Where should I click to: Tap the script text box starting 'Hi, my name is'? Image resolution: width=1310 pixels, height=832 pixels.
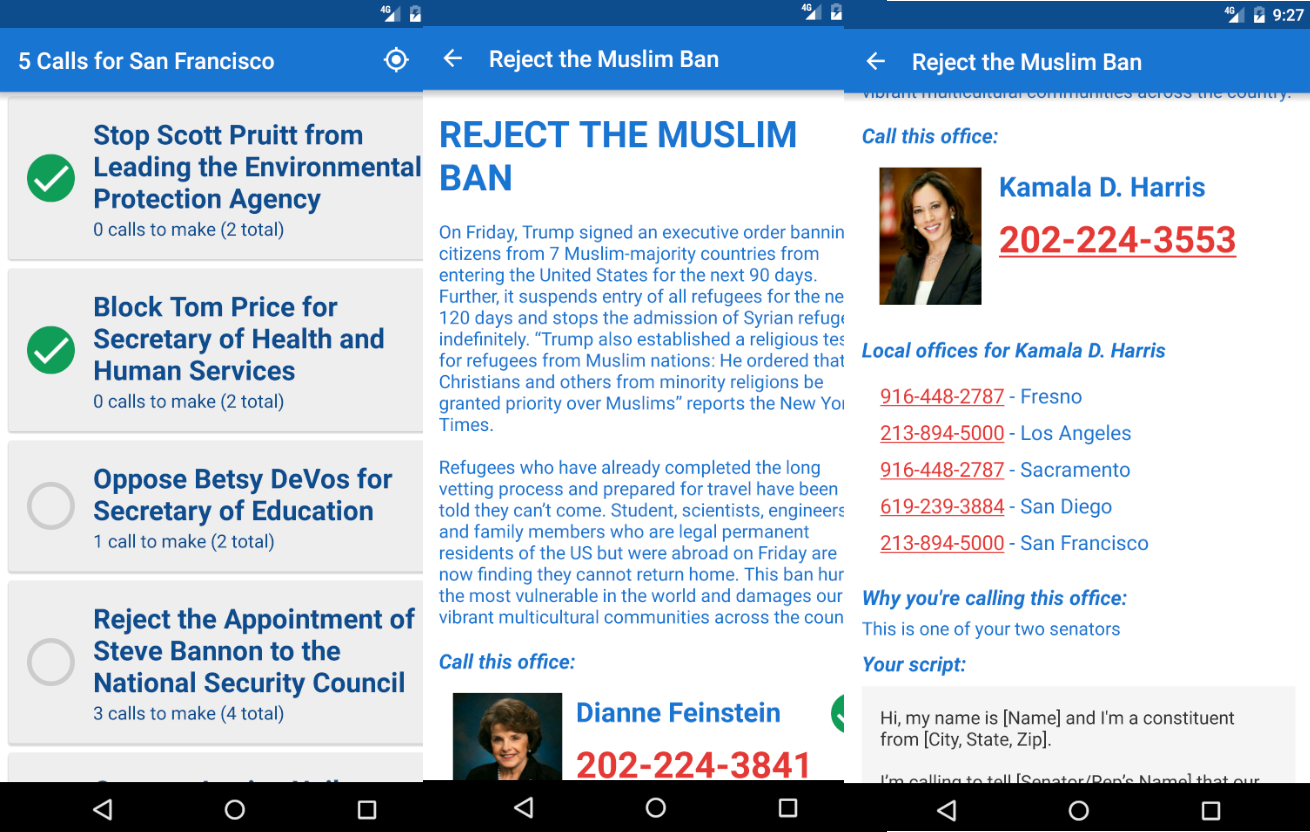[x=1079, y=734]
